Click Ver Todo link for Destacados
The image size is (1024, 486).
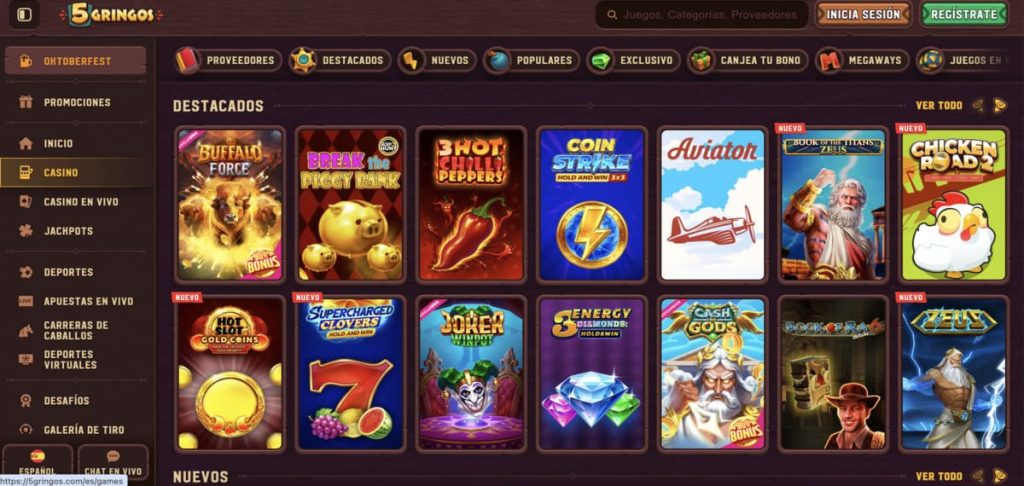click(939, 105)
